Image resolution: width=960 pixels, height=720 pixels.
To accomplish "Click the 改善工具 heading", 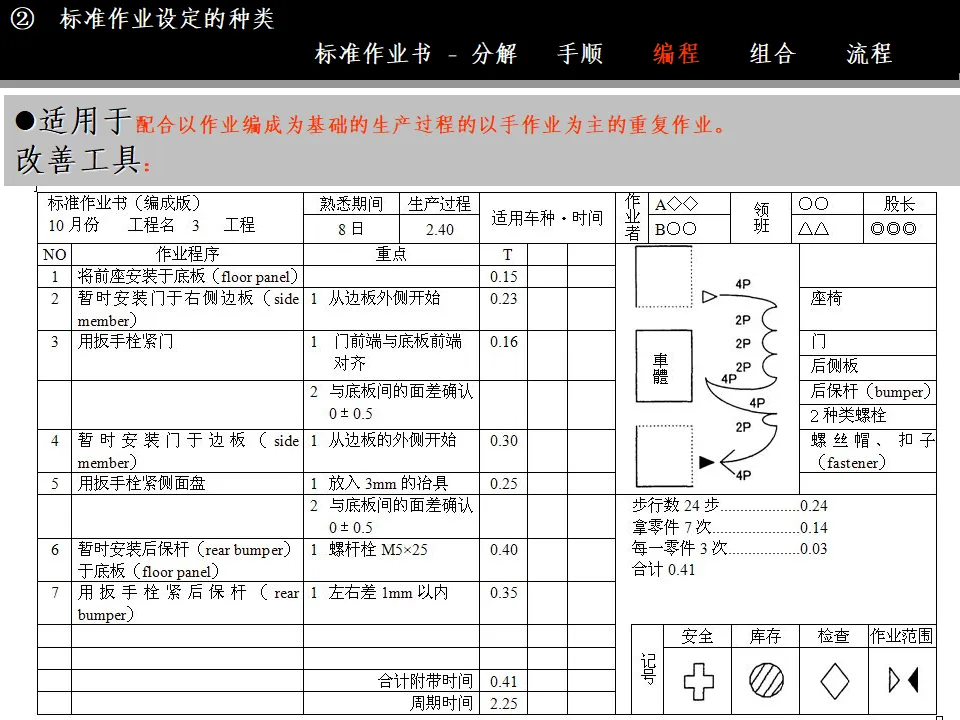I will click(79, 160).
